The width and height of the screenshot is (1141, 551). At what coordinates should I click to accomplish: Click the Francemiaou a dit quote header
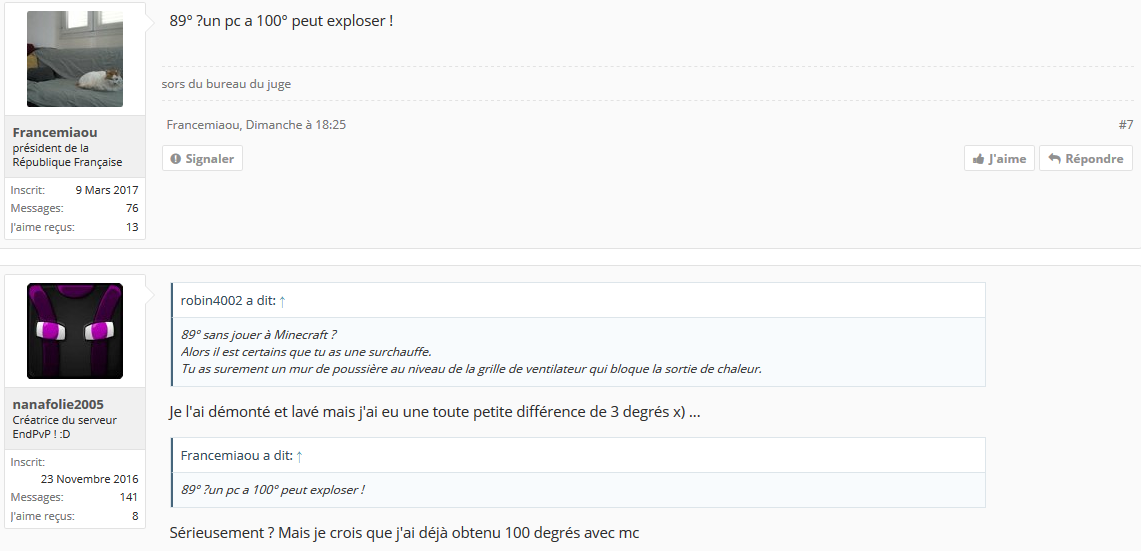pos(579,456)
